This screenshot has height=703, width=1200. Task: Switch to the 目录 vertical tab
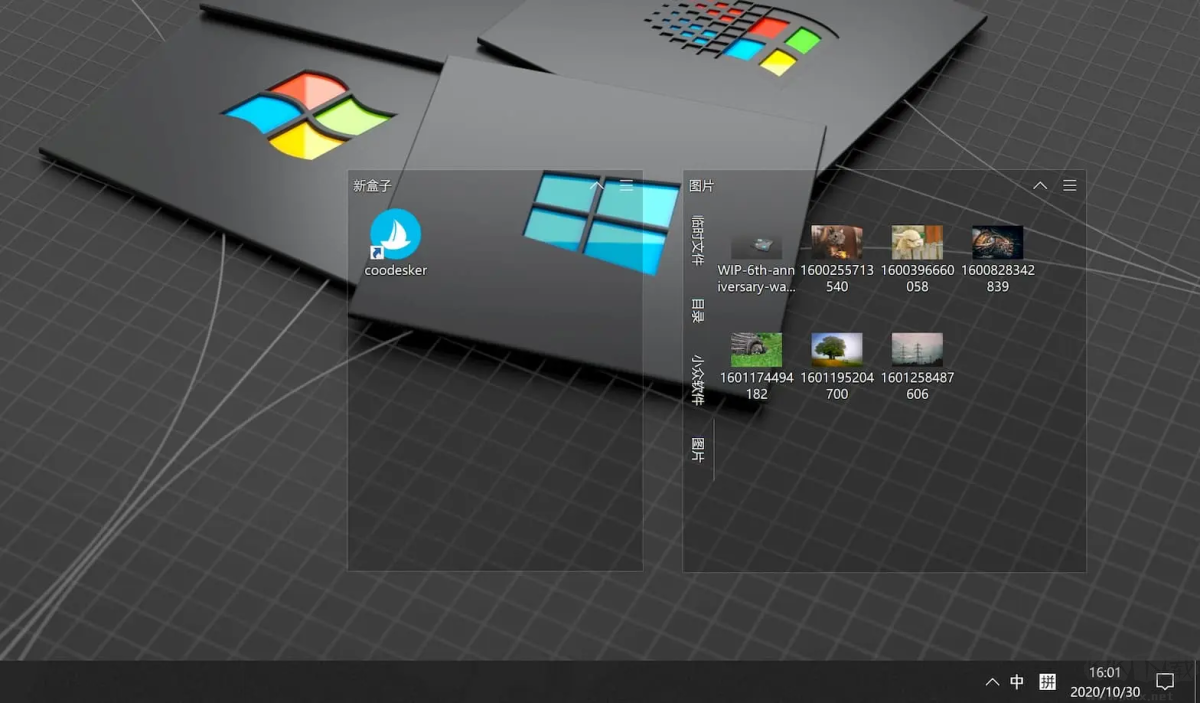(698, 310)
